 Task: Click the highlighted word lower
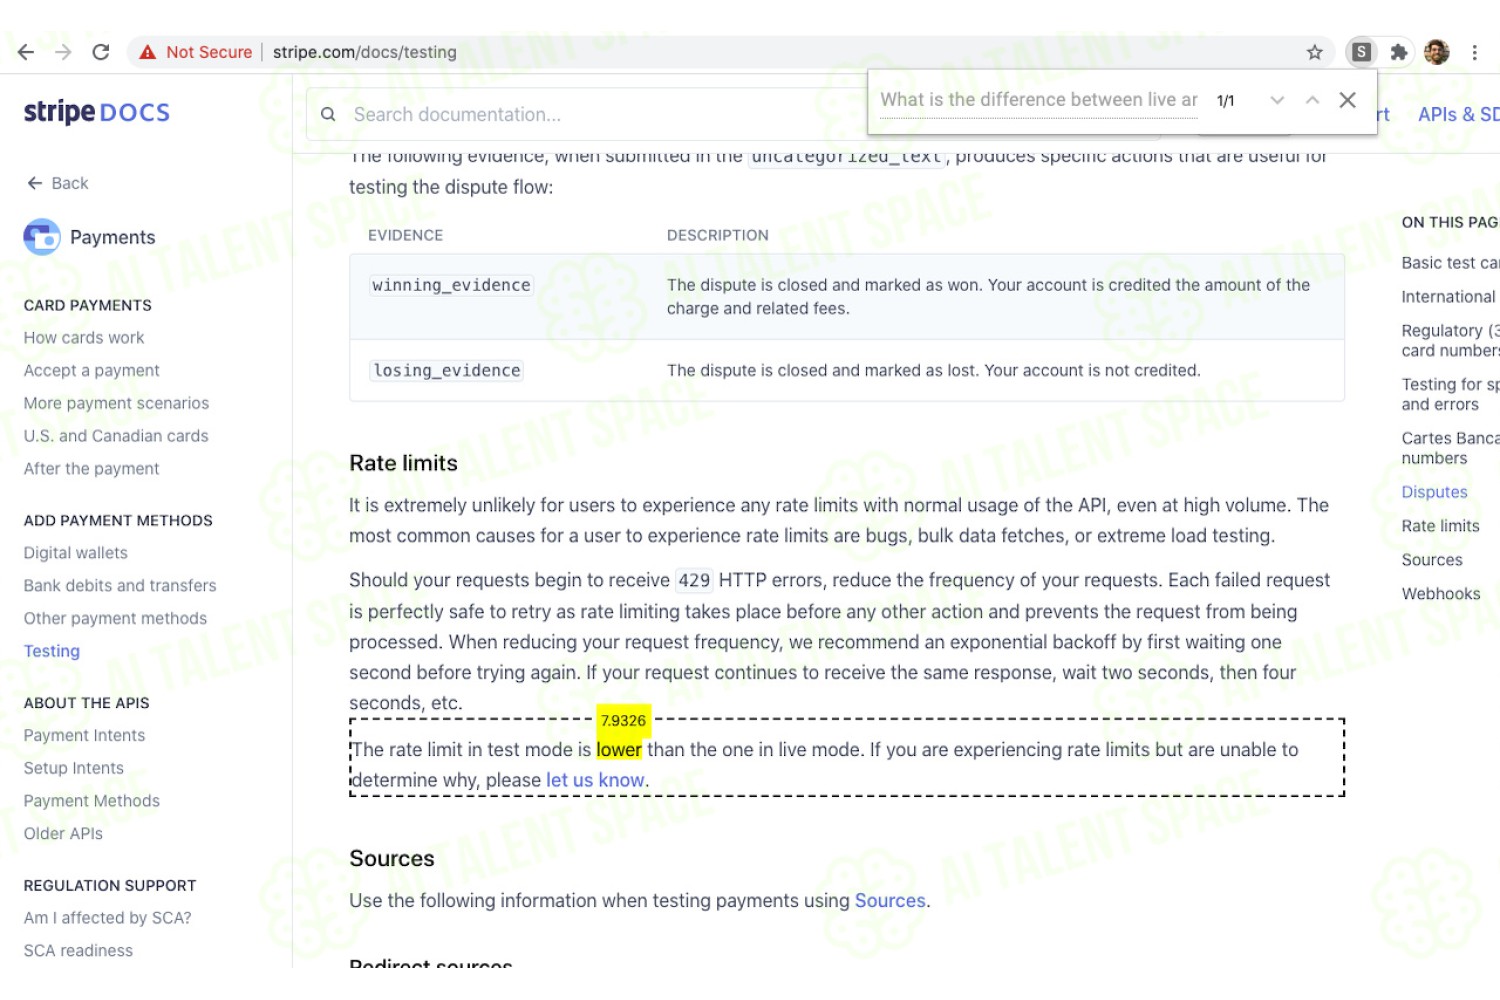click(619, 750)
